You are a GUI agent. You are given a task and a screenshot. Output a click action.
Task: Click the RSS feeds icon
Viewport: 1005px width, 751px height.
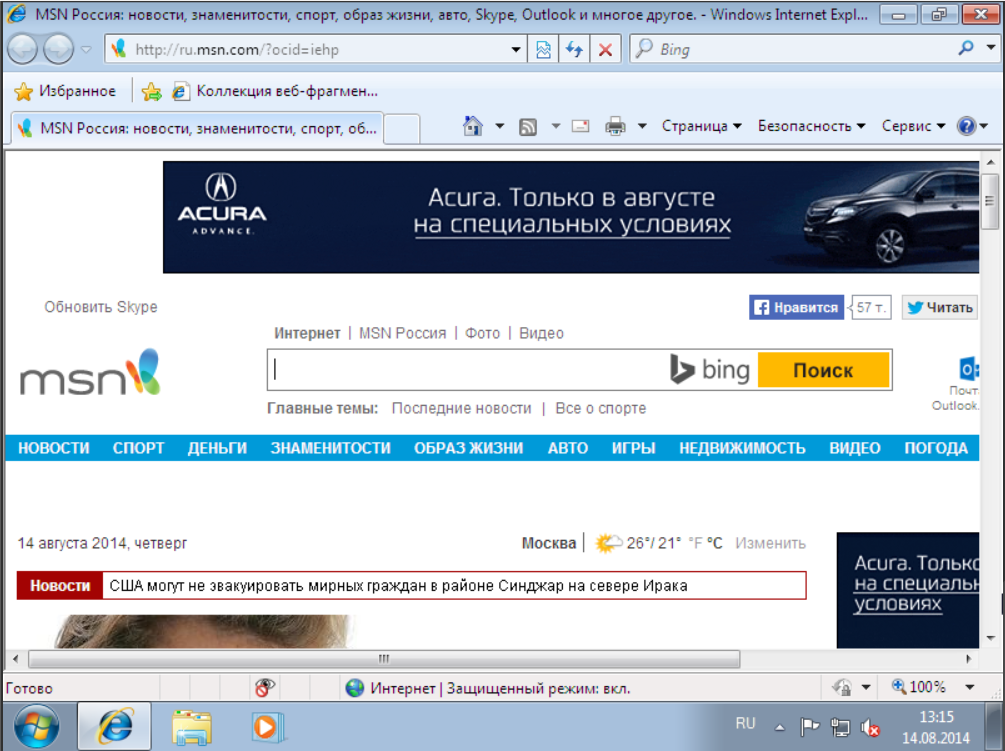click(x=528, y=127)
